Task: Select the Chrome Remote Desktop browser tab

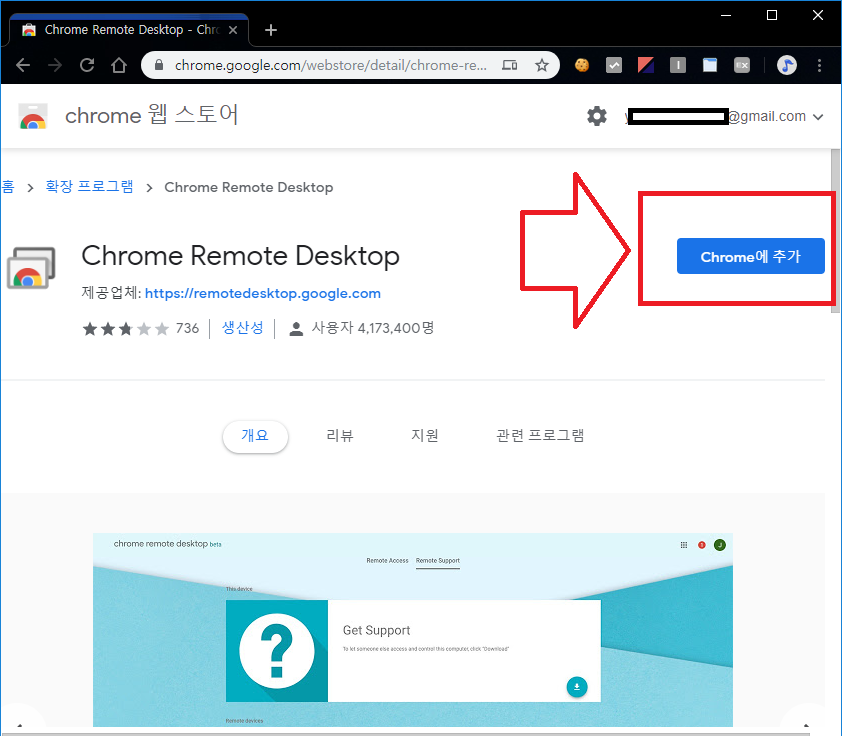Action: [129, 30]
